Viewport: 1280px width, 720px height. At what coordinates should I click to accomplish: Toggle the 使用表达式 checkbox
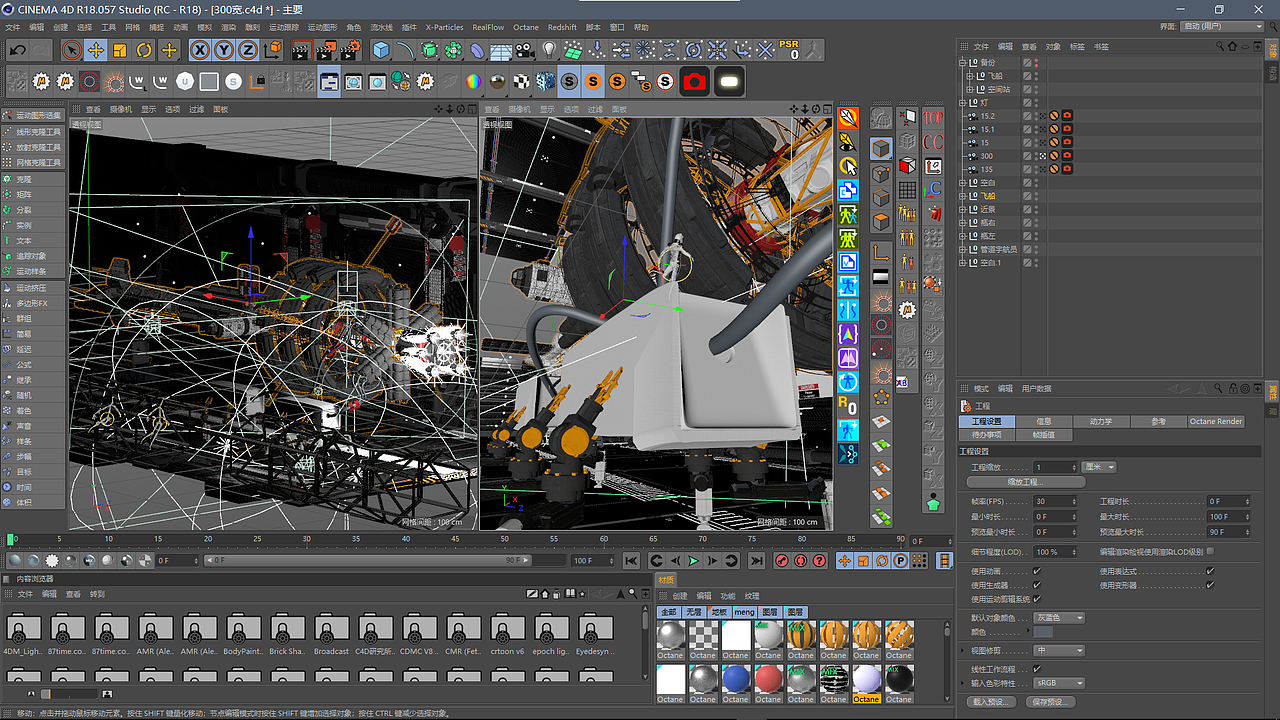coord(1210,571)
